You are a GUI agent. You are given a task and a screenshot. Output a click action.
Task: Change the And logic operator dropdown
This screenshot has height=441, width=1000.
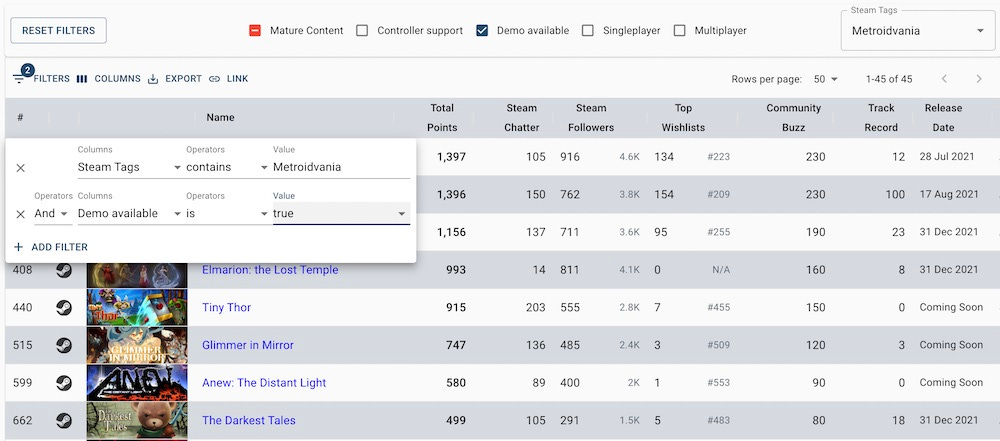[52, 213]
